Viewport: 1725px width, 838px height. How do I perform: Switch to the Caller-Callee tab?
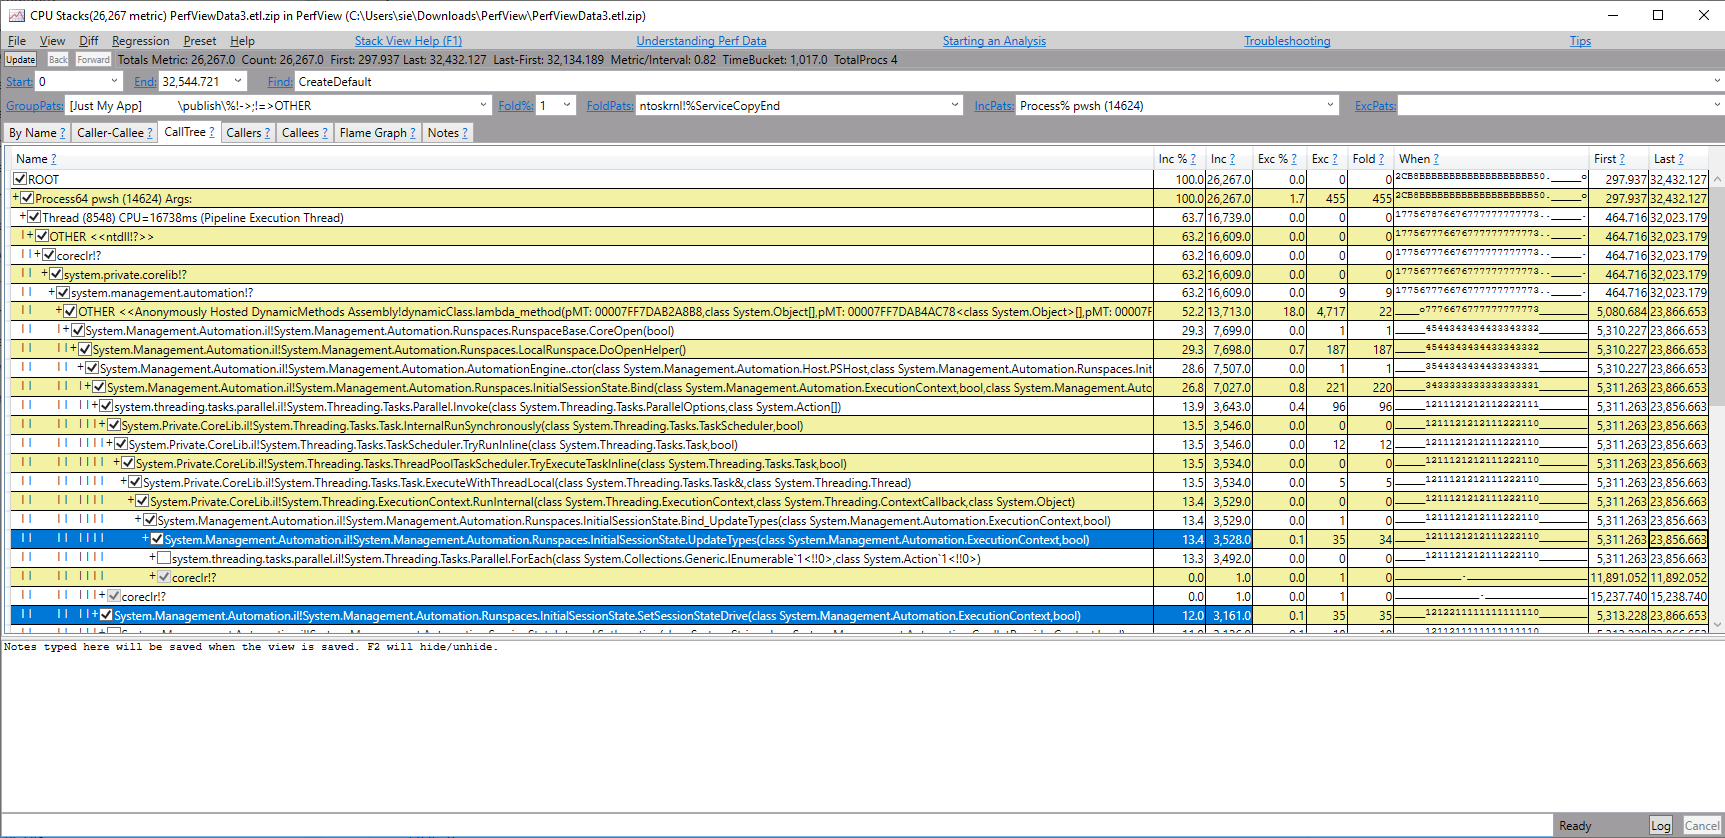(x=114, y=132)
